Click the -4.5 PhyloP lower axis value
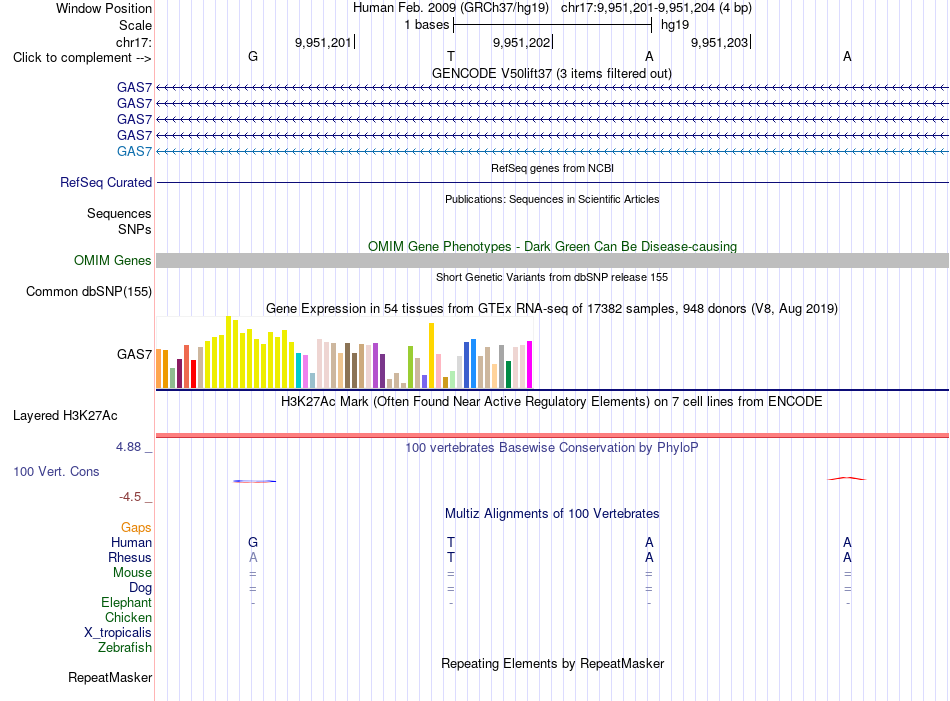This screenshot has height=701, width=950. 130,497
